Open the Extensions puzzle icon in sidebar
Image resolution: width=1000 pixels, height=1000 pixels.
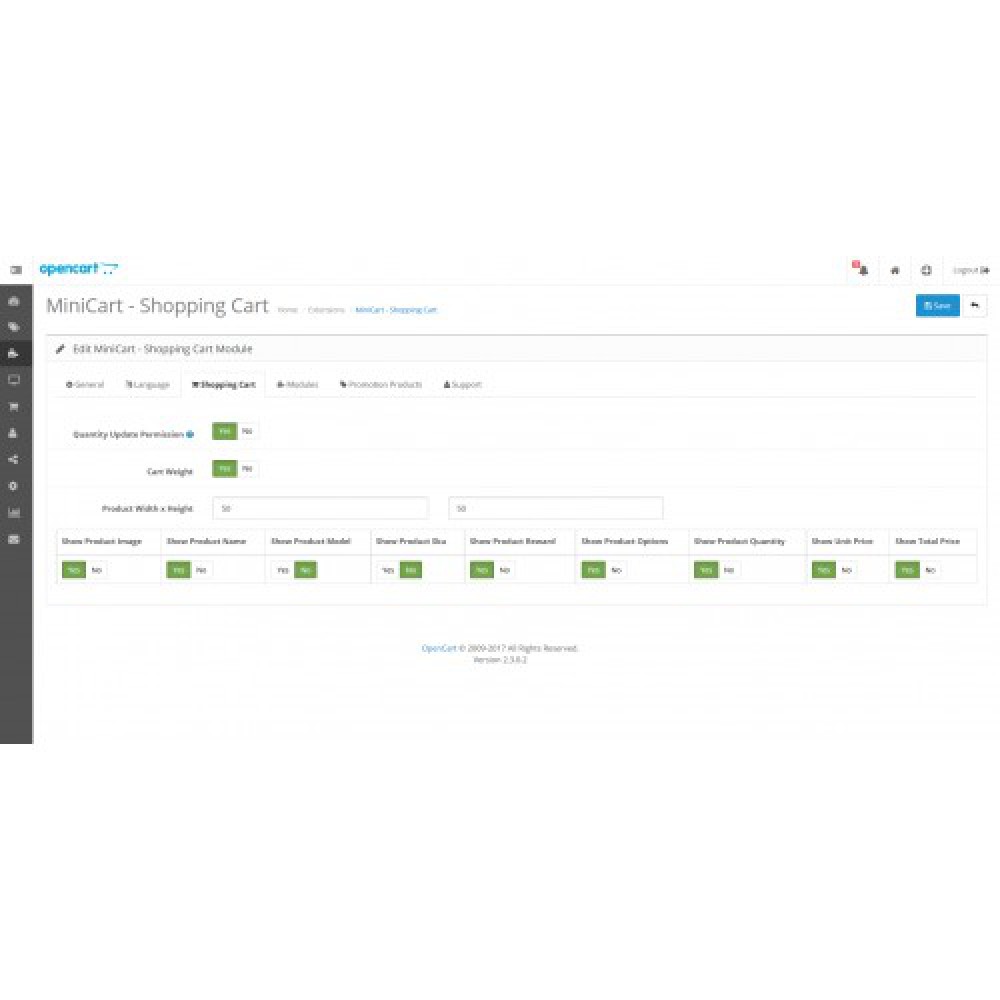pos(14,353)
